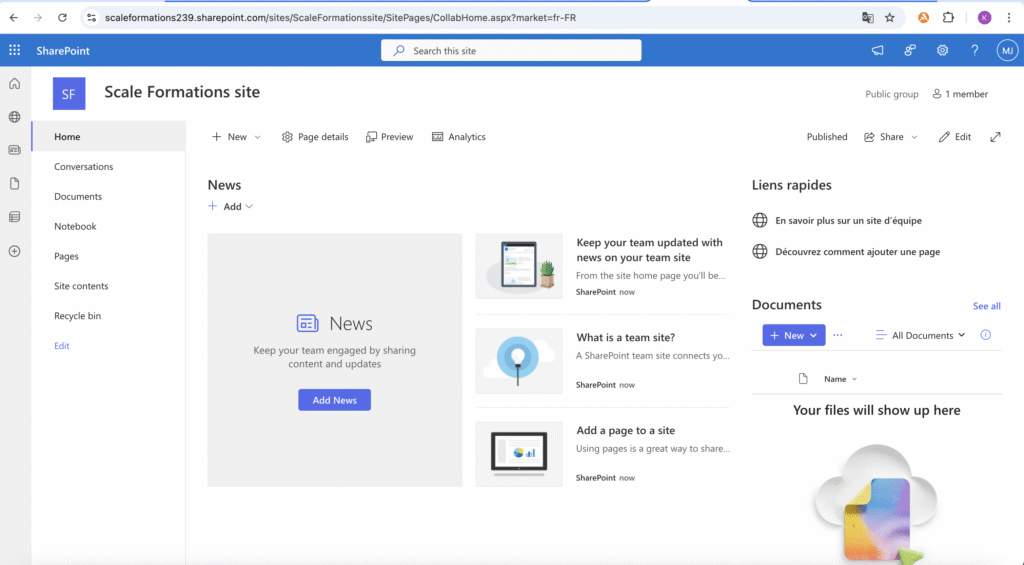Open Site contents in the left navigation
This screenshot has width=1024, height=565.
tap(81, 286)
